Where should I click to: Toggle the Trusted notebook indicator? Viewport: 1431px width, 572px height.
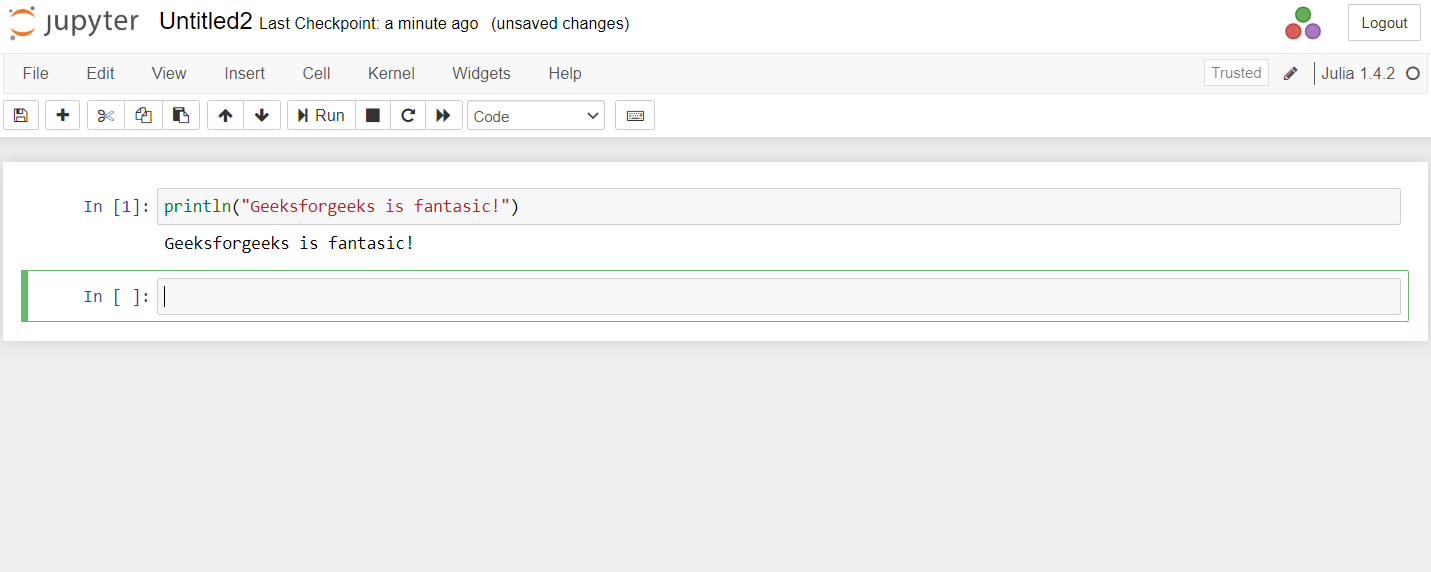pyautogui.click(x=1236, y=73)
